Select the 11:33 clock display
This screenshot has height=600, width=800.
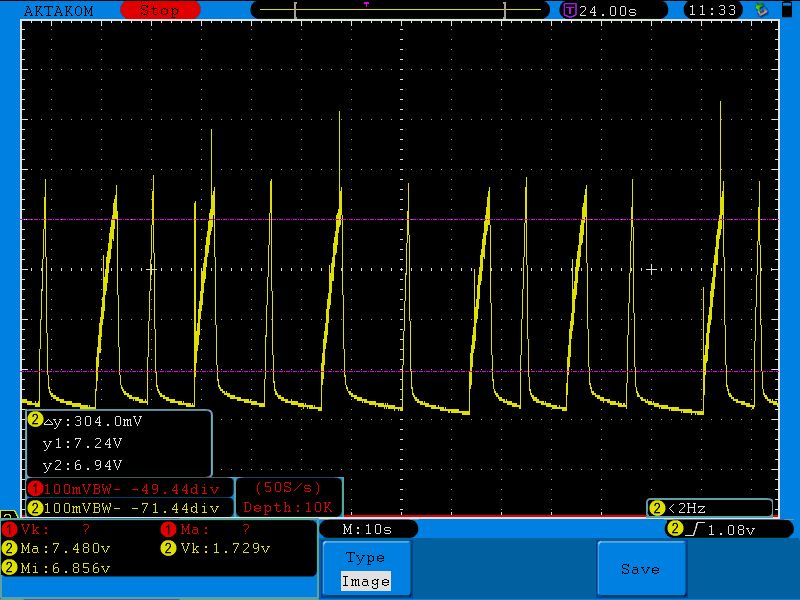[x=713, y=10]
